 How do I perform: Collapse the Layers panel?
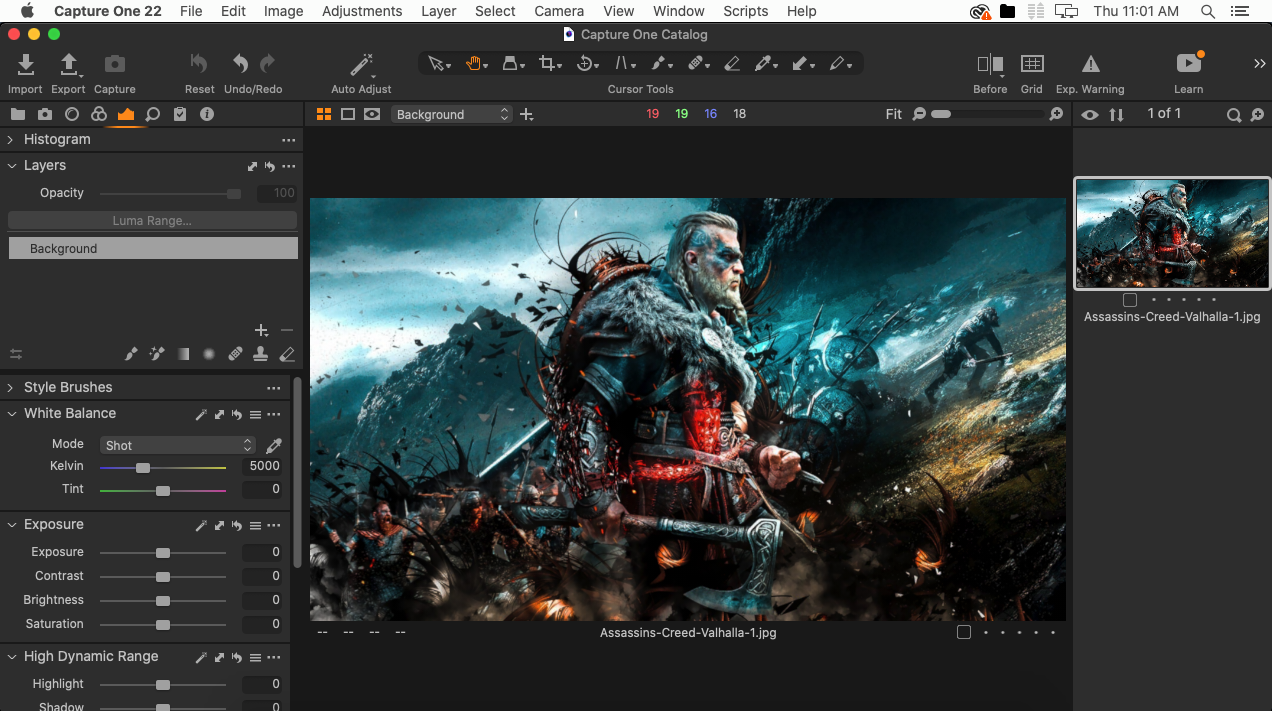(11, 165)
